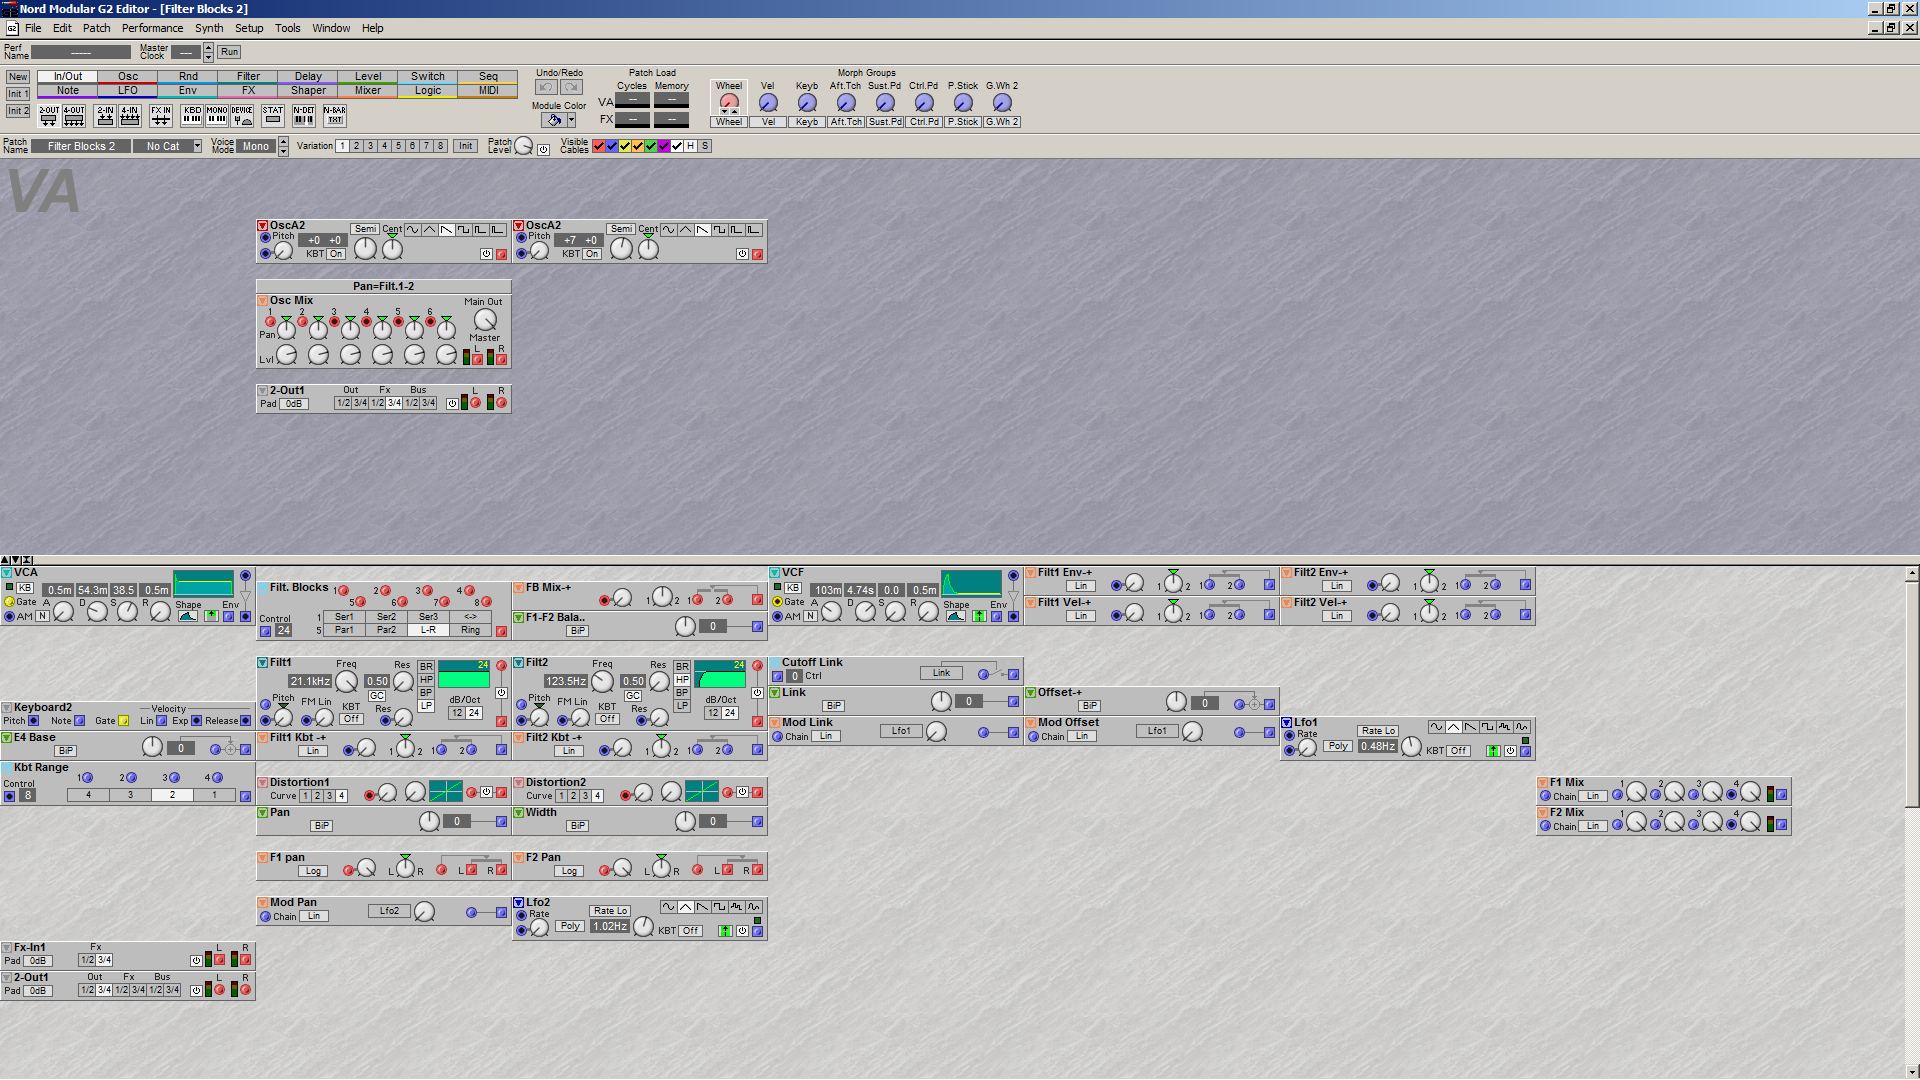
Task: Switch to the Filter module tab
Action: 248,76
